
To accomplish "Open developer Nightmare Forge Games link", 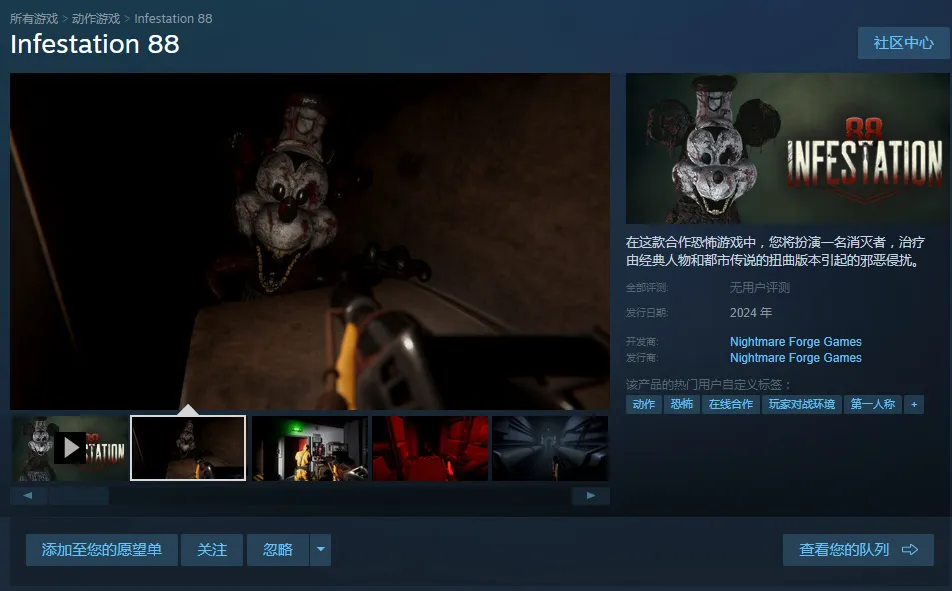I will tap(795, 341).
